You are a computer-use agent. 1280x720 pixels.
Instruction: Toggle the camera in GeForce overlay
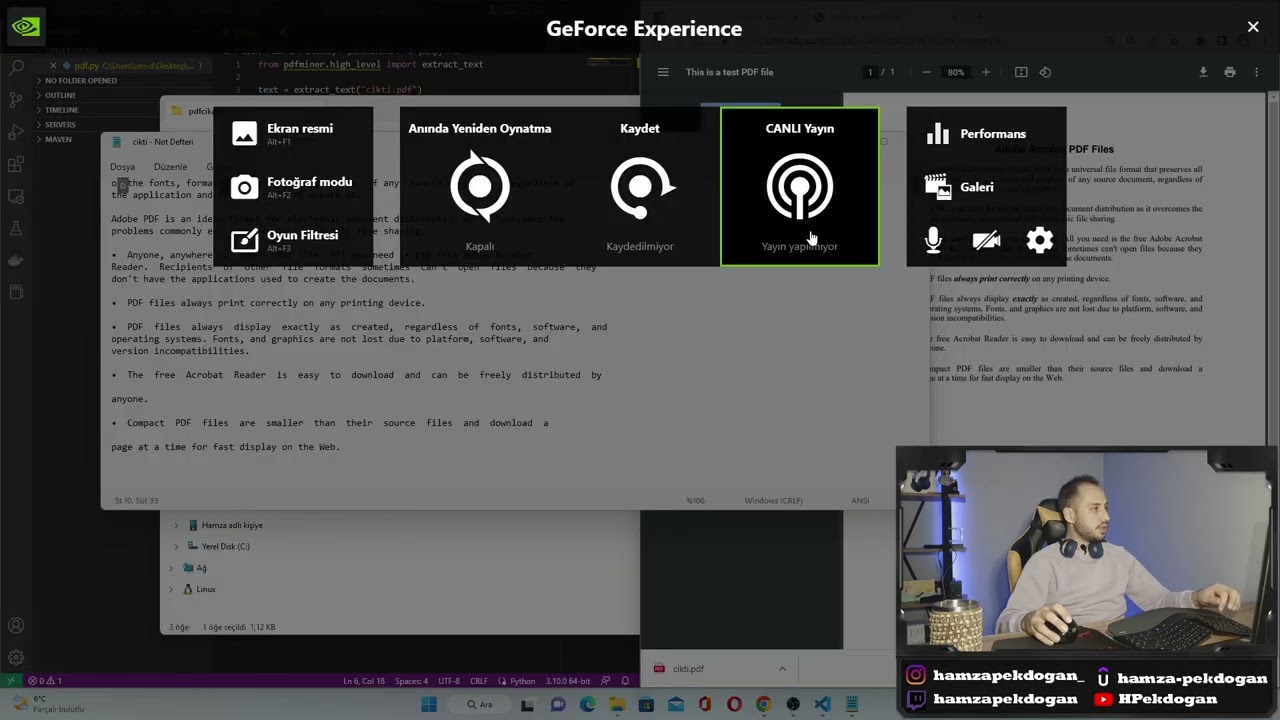(986, 240)
